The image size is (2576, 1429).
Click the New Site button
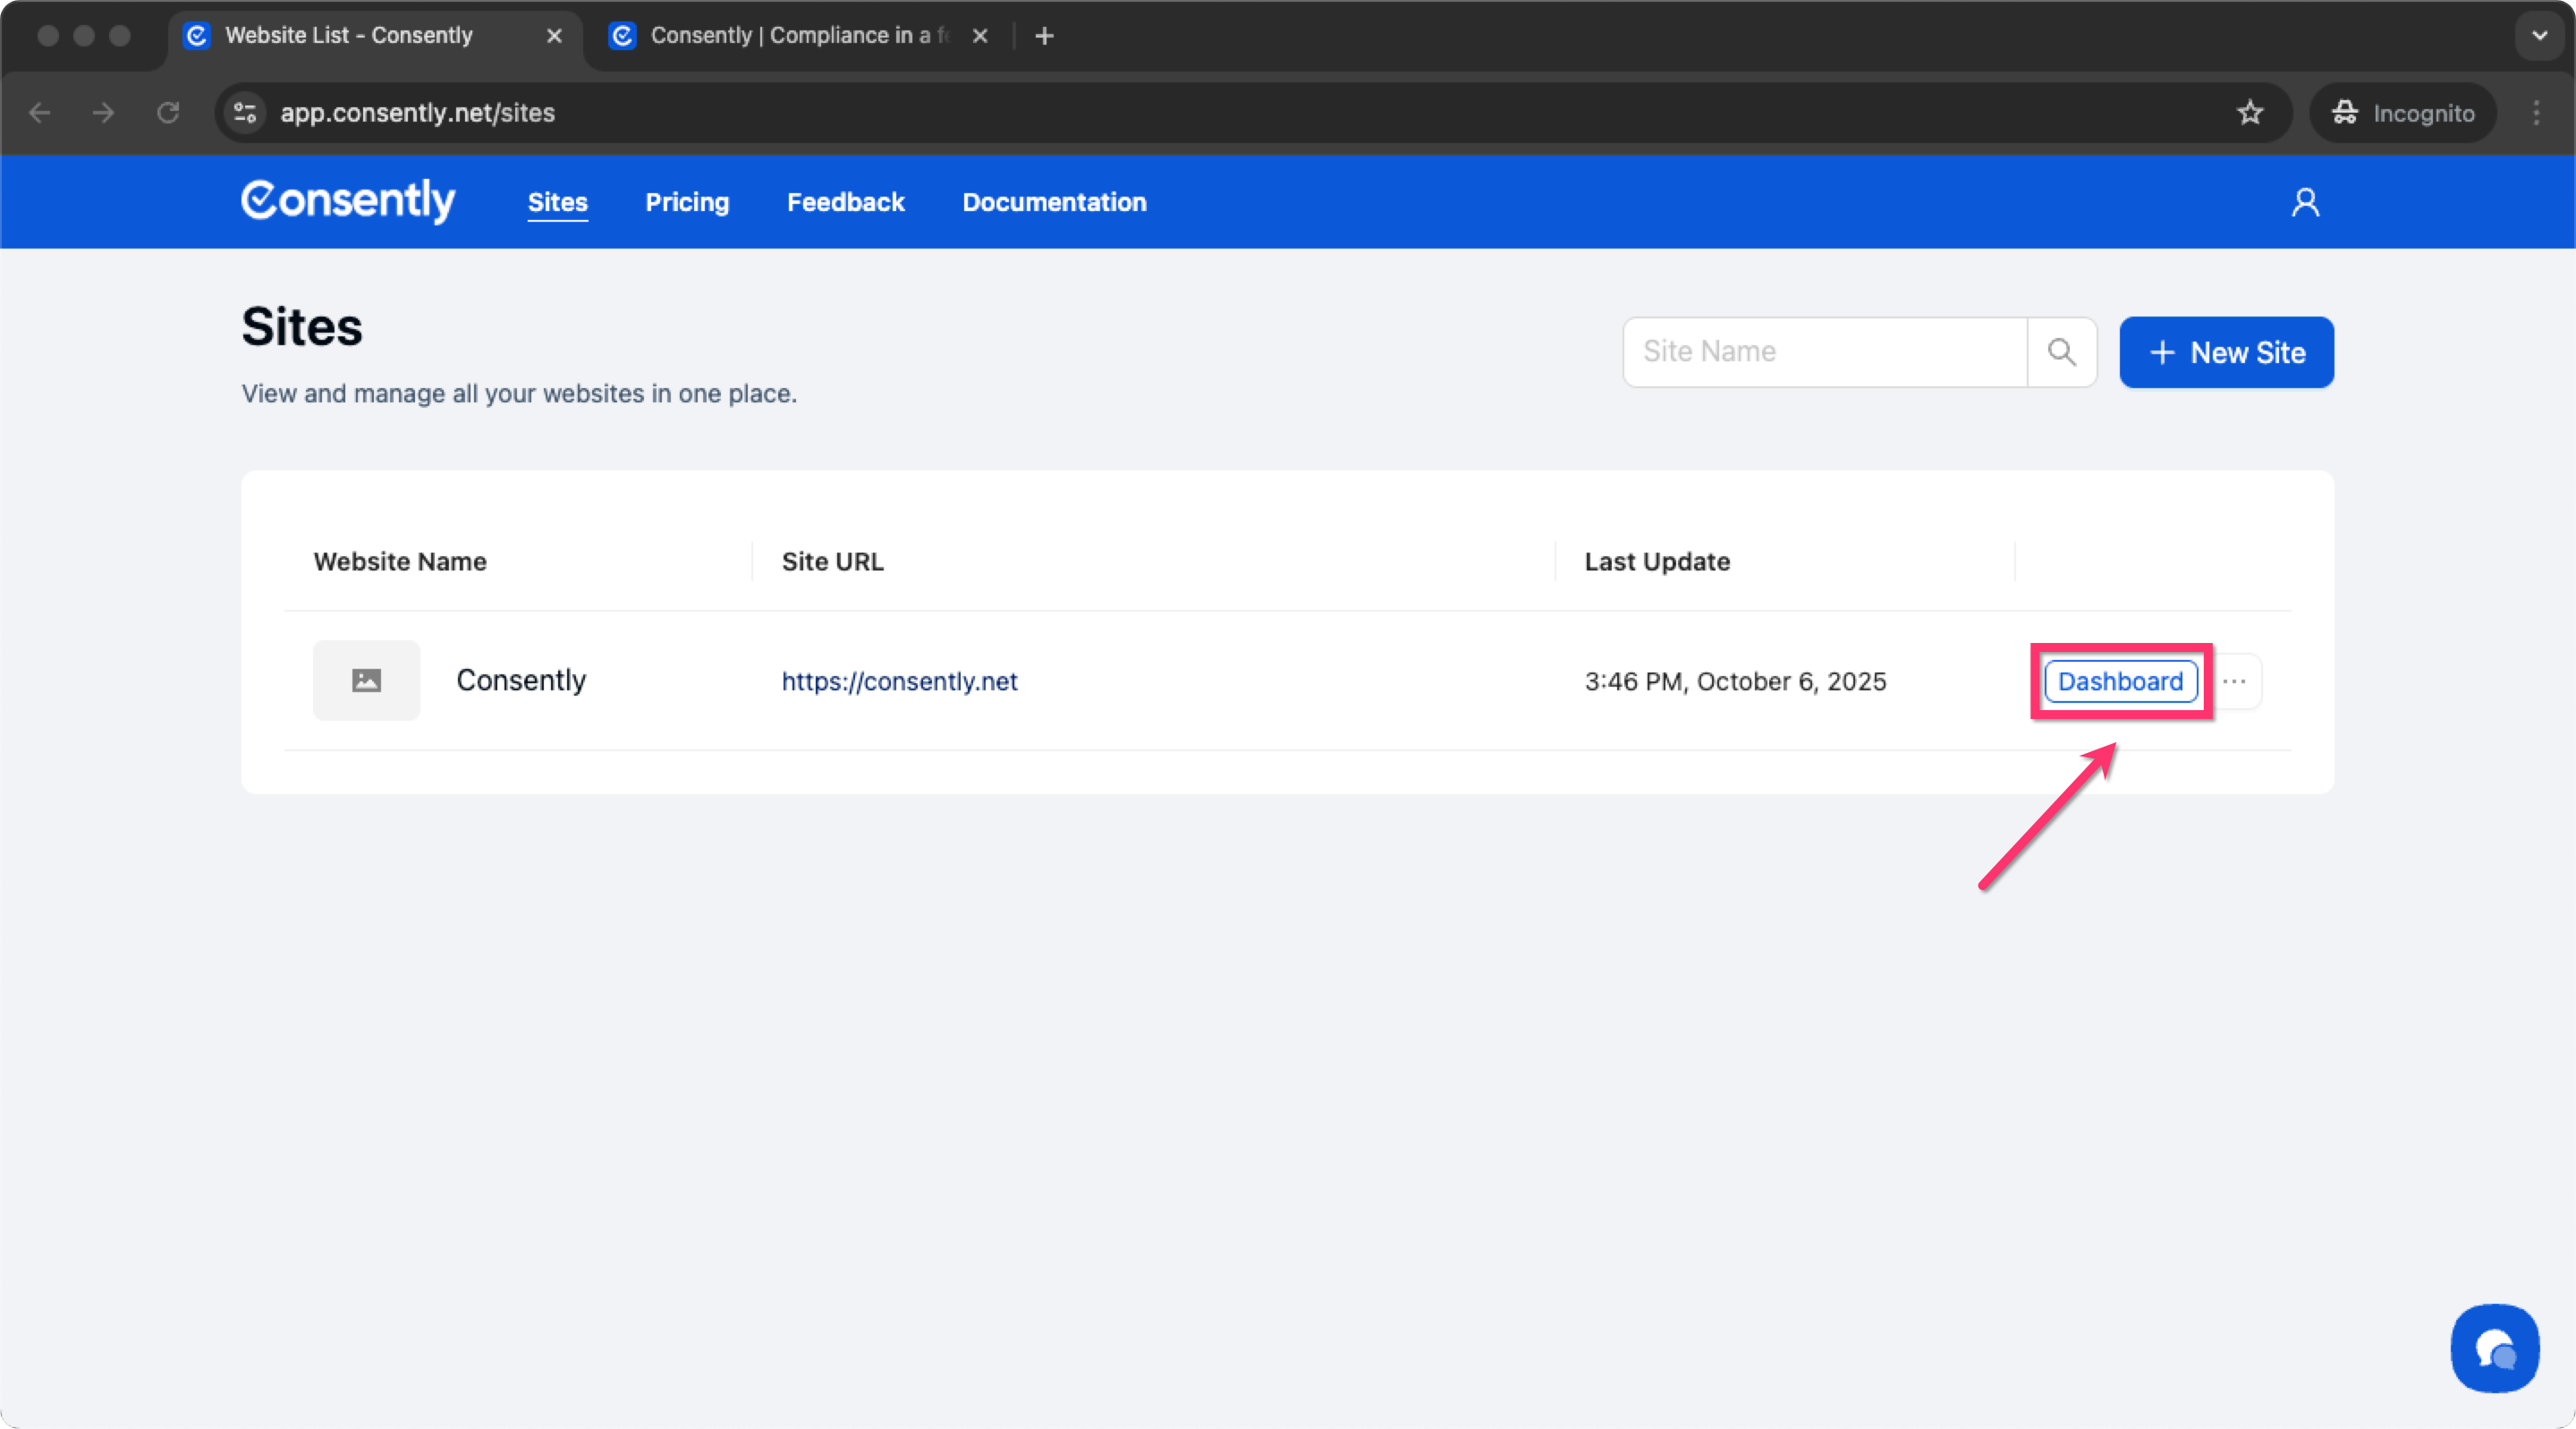(x=2226, y=353)
